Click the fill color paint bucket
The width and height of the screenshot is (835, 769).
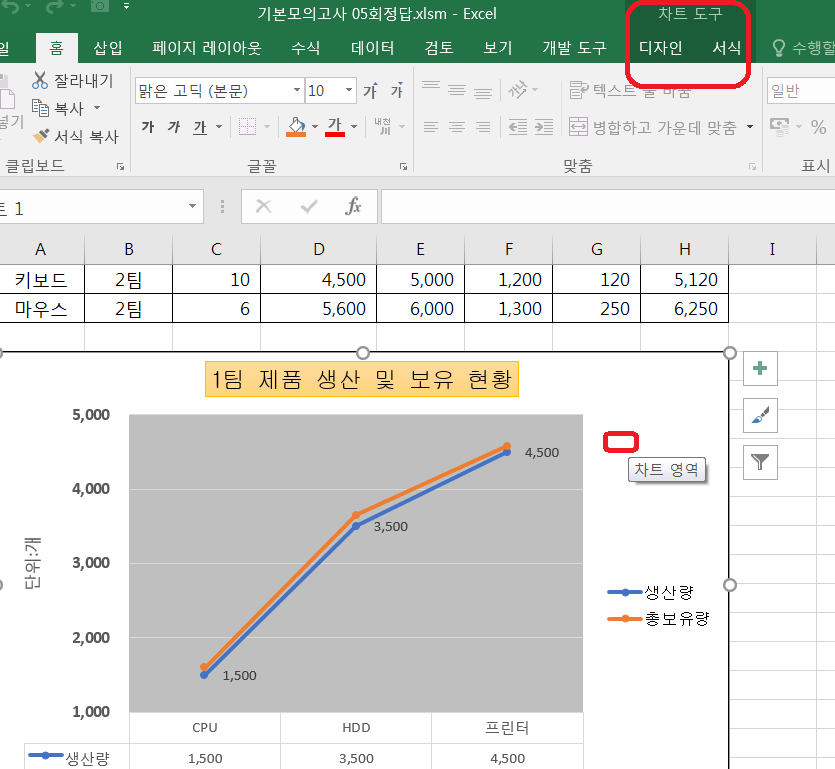(296, 127)
